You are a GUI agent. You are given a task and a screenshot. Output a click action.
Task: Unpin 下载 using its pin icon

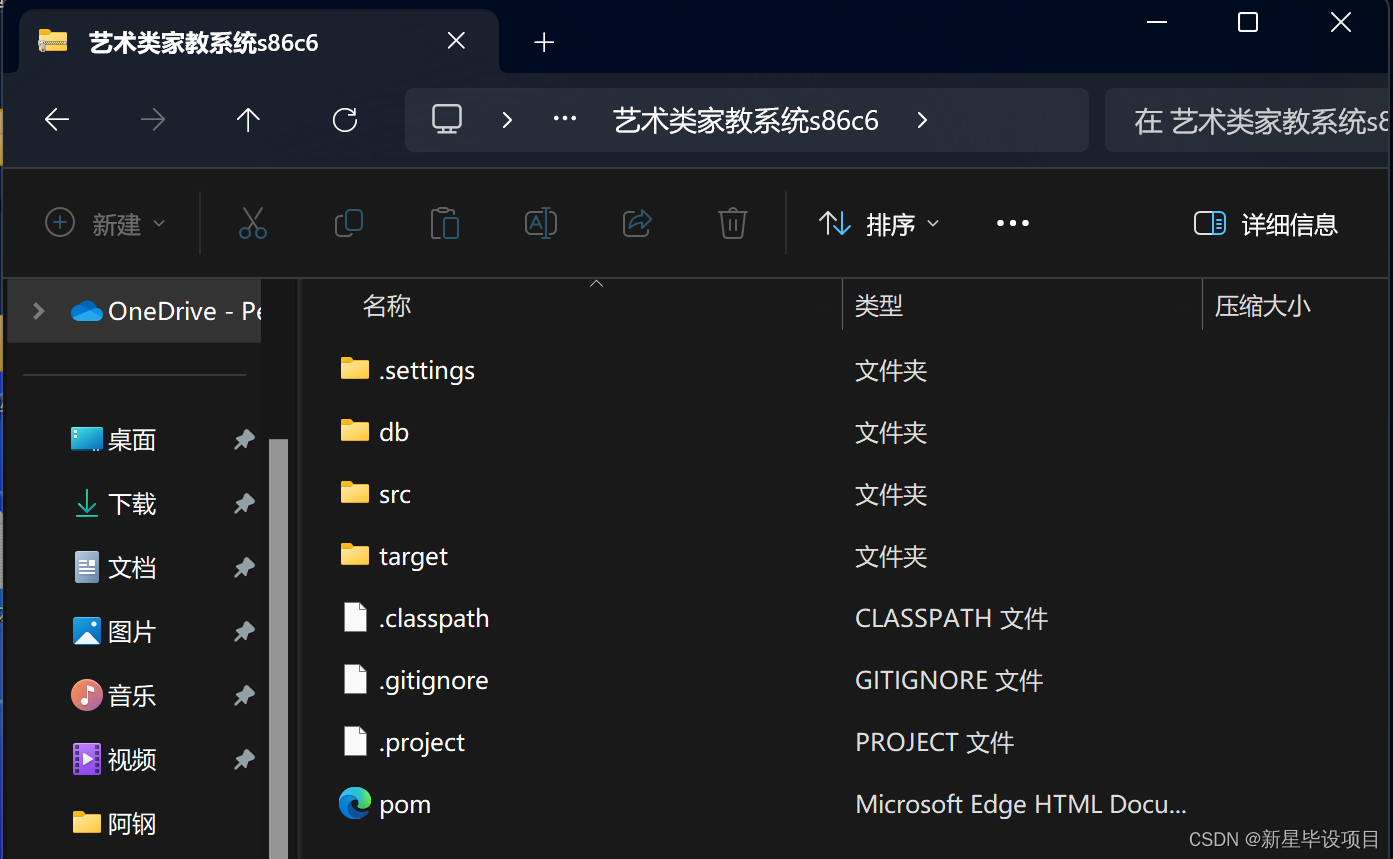[244, 504]
